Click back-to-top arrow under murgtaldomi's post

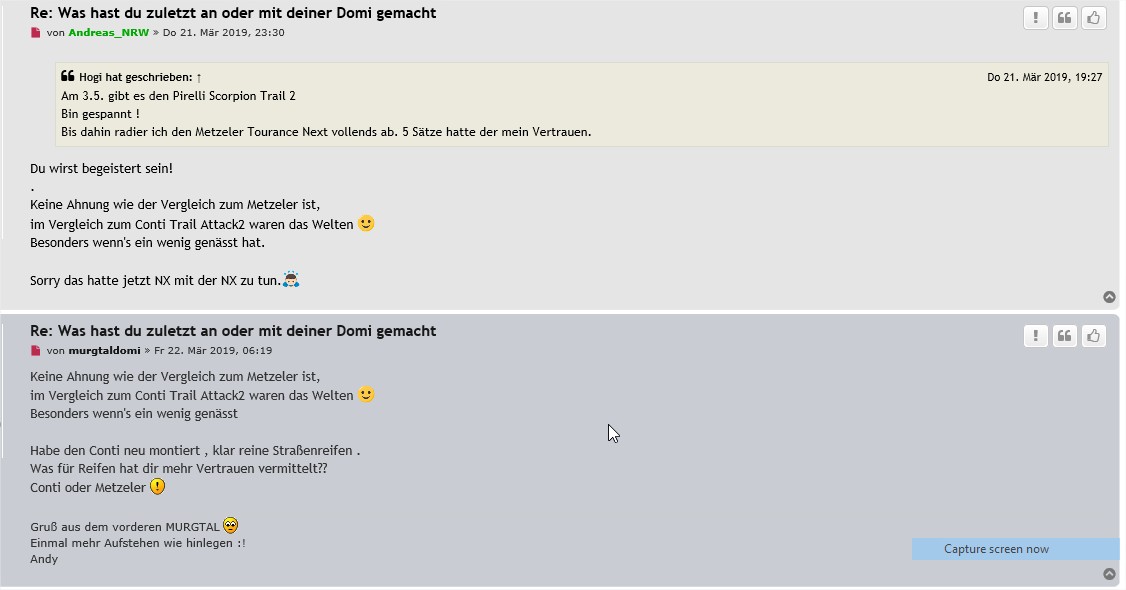click(x=1109, y=574)
